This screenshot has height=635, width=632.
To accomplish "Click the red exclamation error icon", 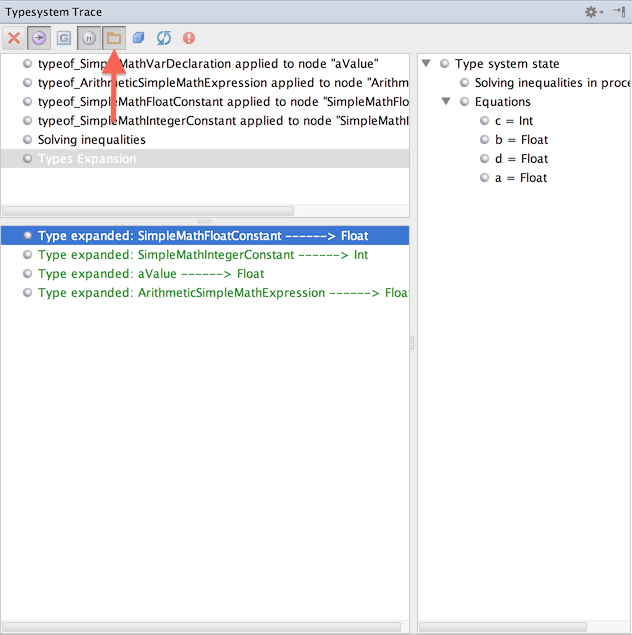I will [189, 38].
